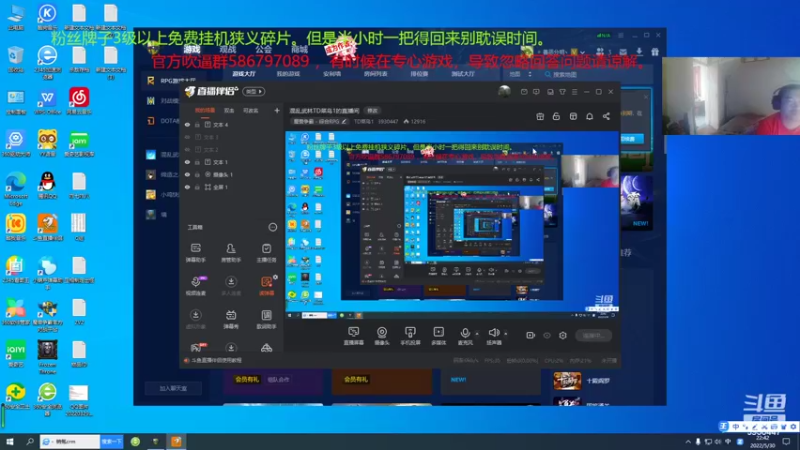Toggle the lock on 摄像头 1 source
Image resolution: width=800 pixels, height=450 pixels.
tap(197, 174)
